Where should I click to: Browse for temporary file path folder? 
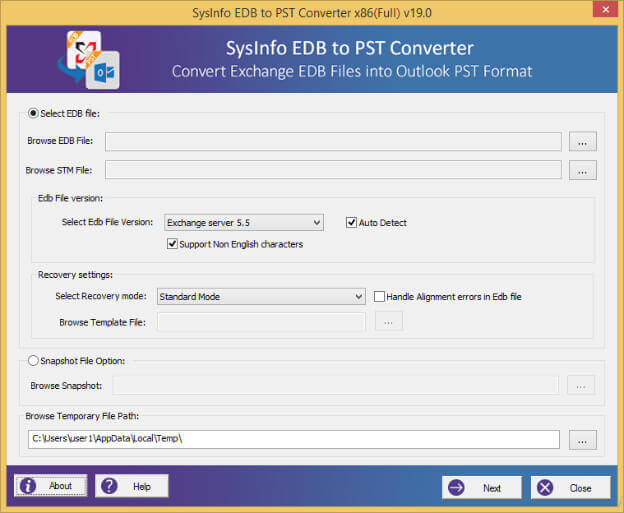[583, 440]
